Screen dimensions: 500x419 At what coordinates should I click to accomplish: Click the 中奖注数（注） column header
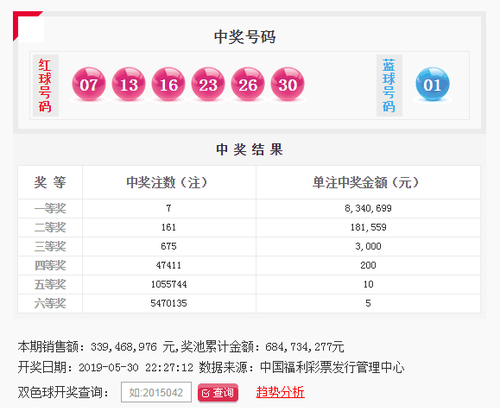click(167, 182)
